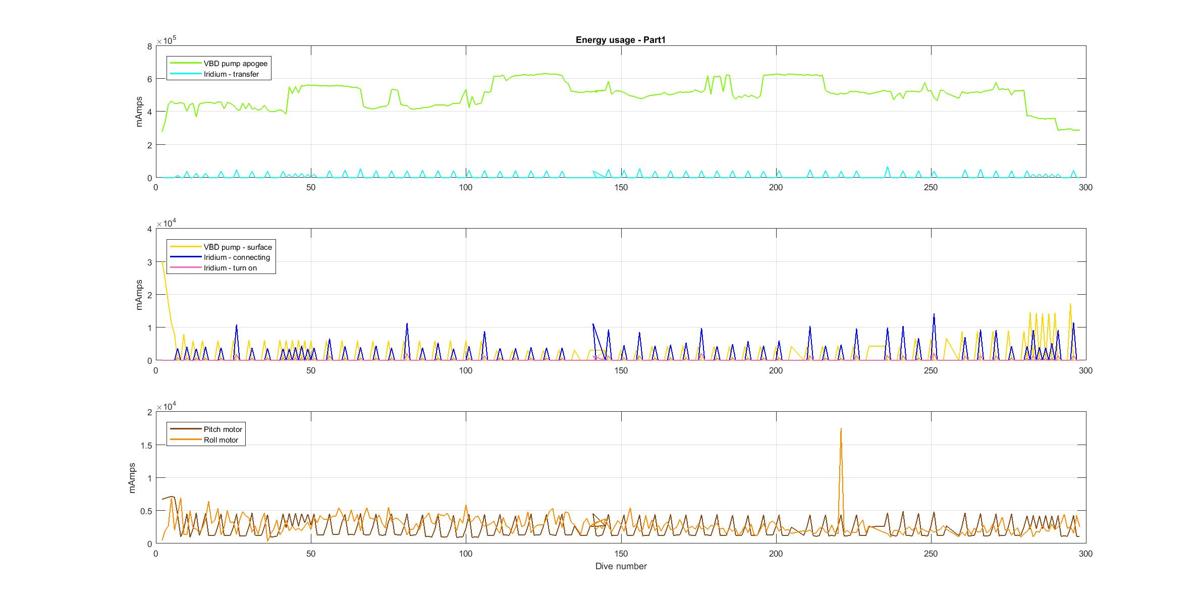Click the large roll motor spike peak
This screenshot has width=1200, height=611.
[x=841, y=429]
